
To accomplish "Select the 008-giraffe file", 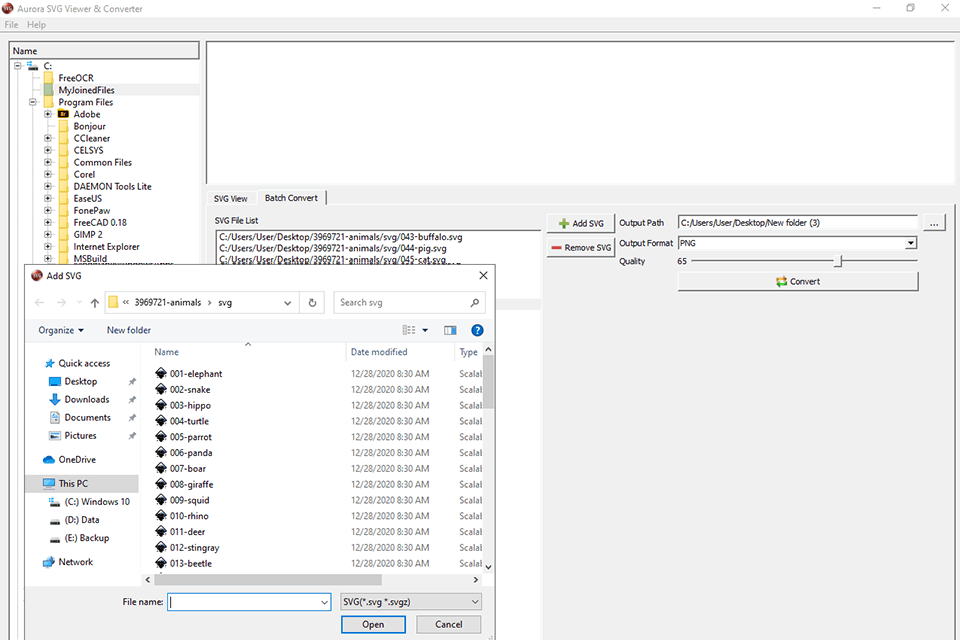I will pos(192,484).
